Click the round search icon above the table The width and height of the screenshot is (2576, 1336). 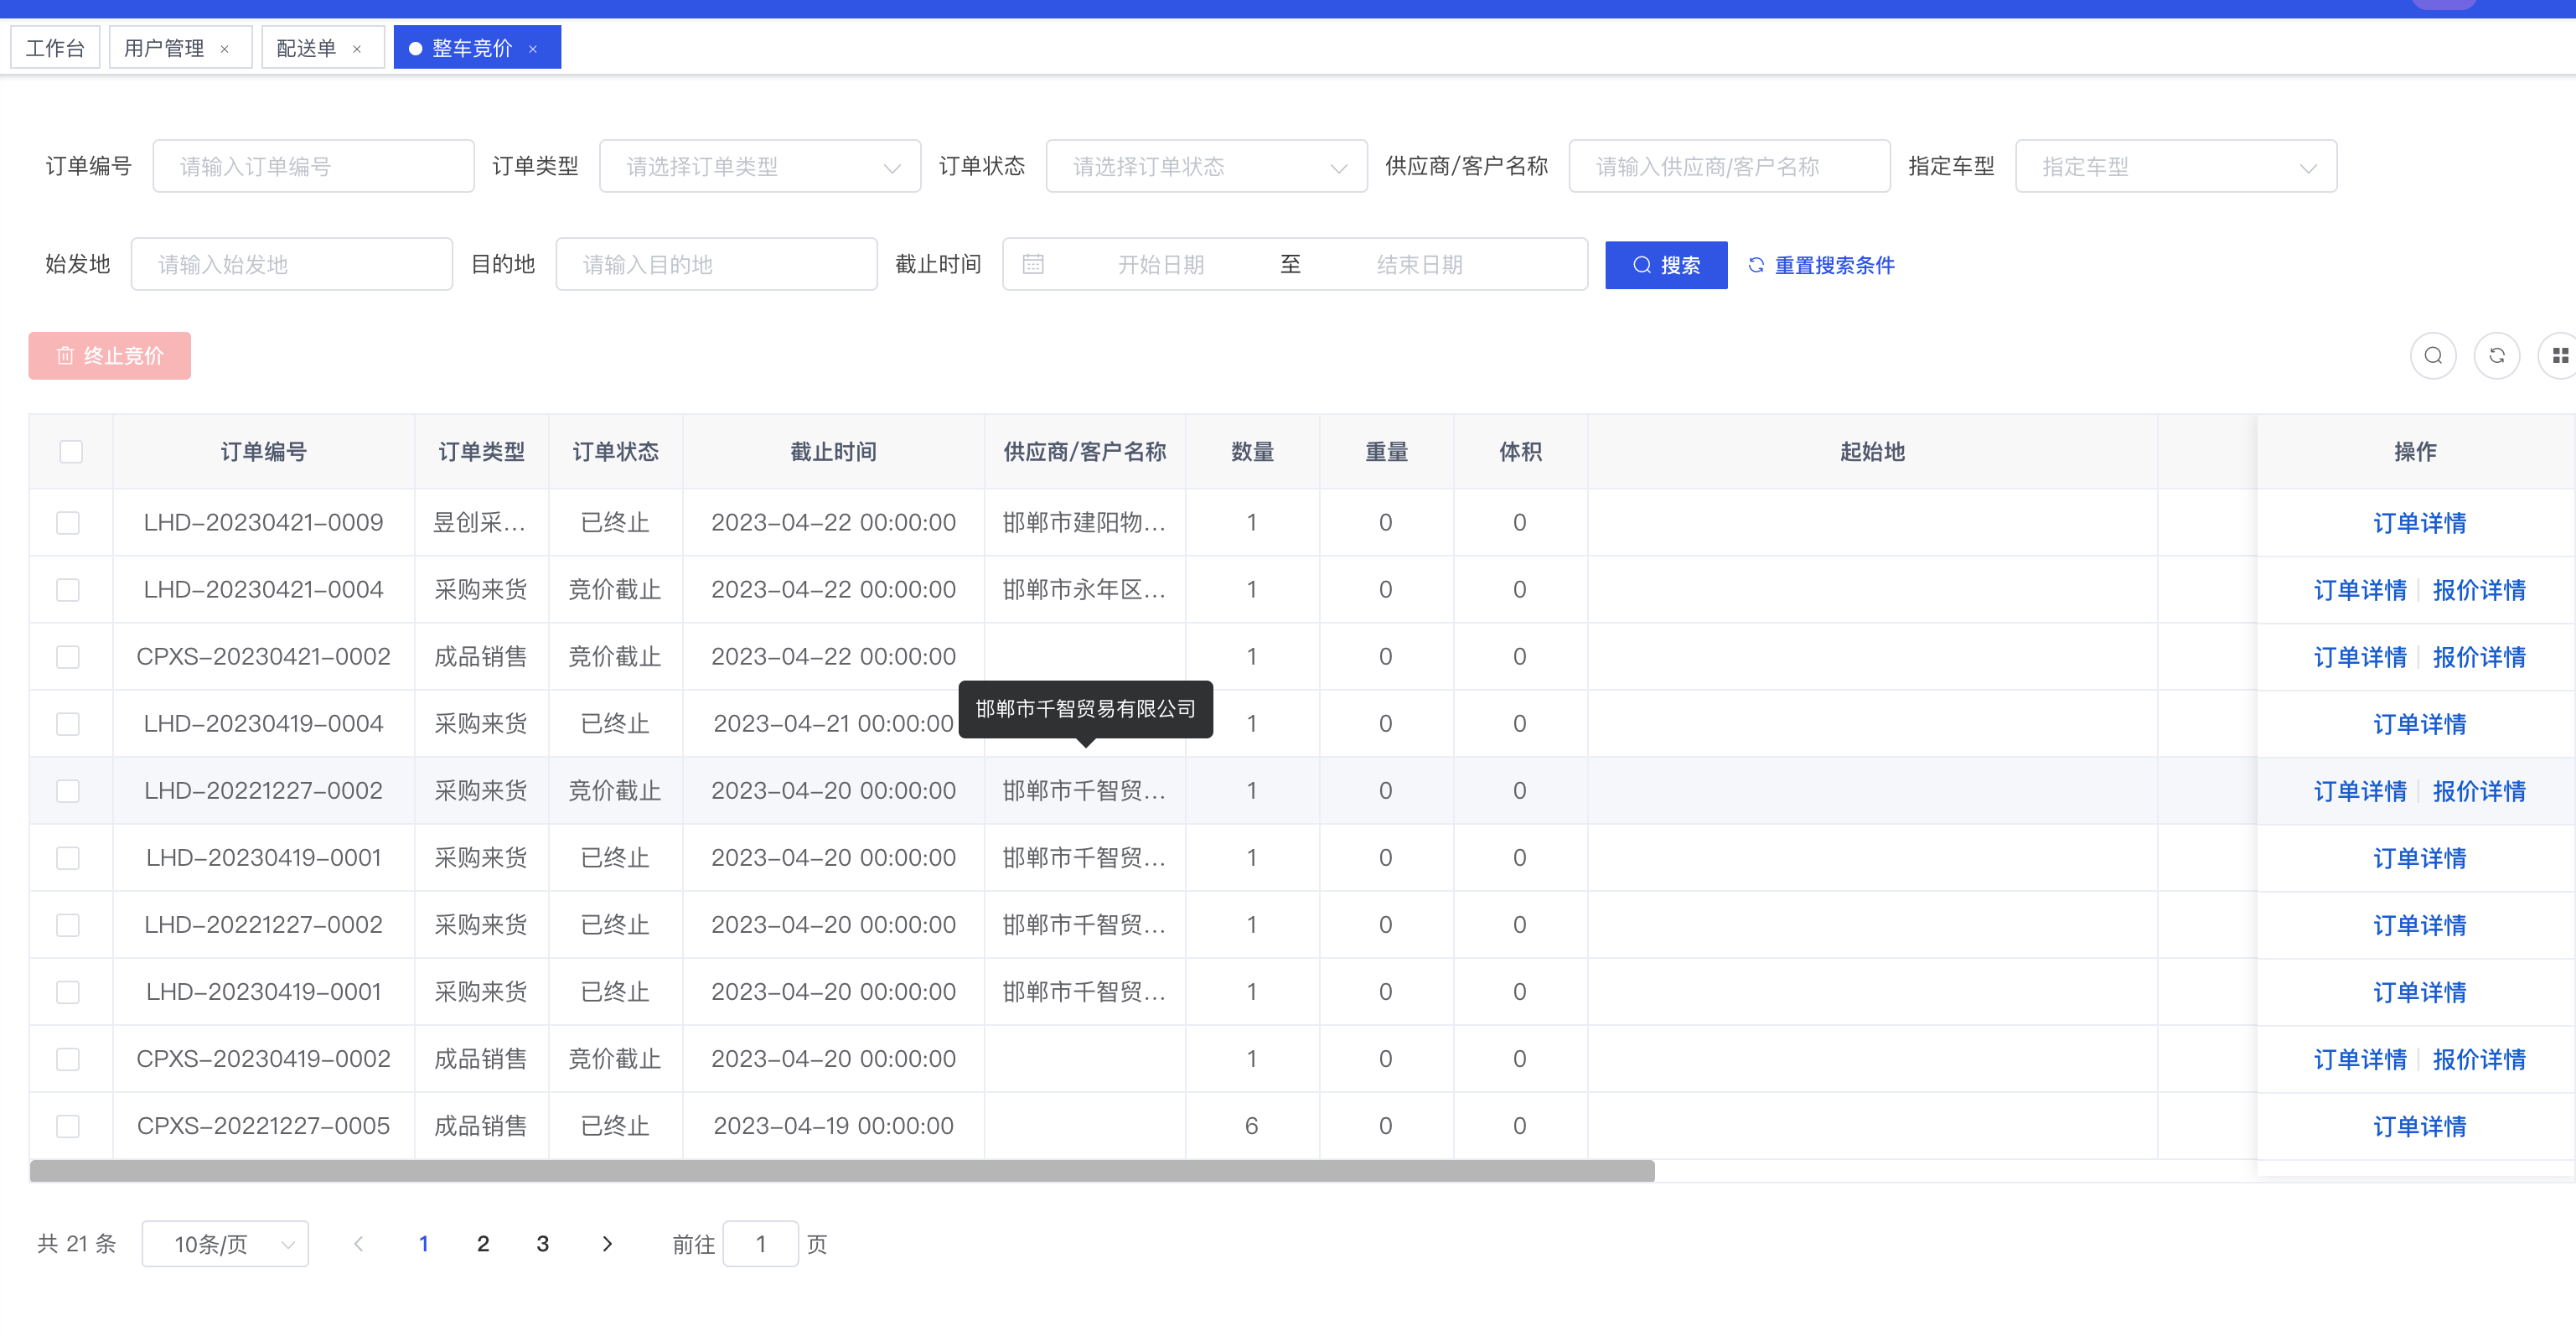(x=2433, y=356)
